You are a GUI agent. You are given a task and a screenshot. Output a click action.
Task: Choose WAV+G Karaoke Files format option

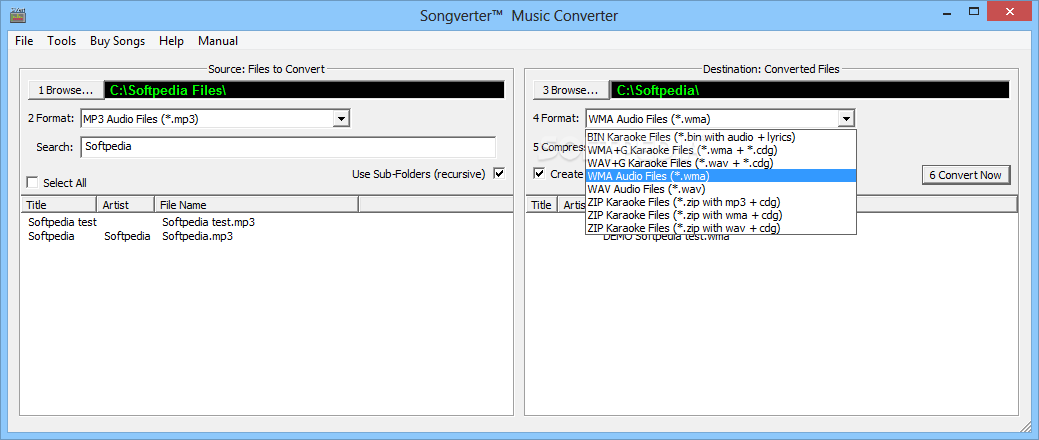pyautogui.click(x=721, y=162)
